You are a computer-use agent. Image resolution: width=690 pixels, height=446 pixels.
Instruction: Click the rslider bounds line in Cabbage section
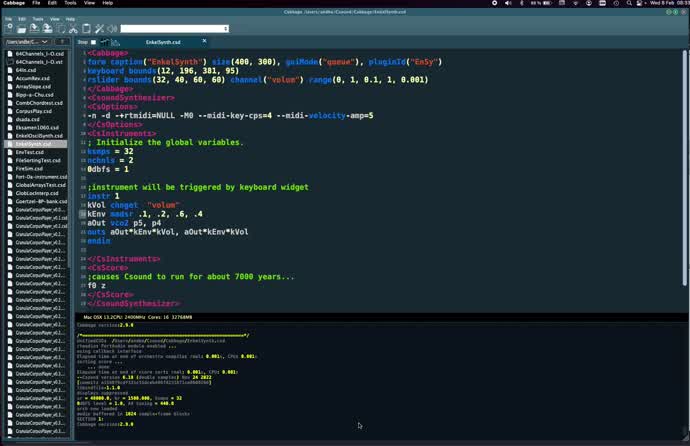tap(258, 80)
